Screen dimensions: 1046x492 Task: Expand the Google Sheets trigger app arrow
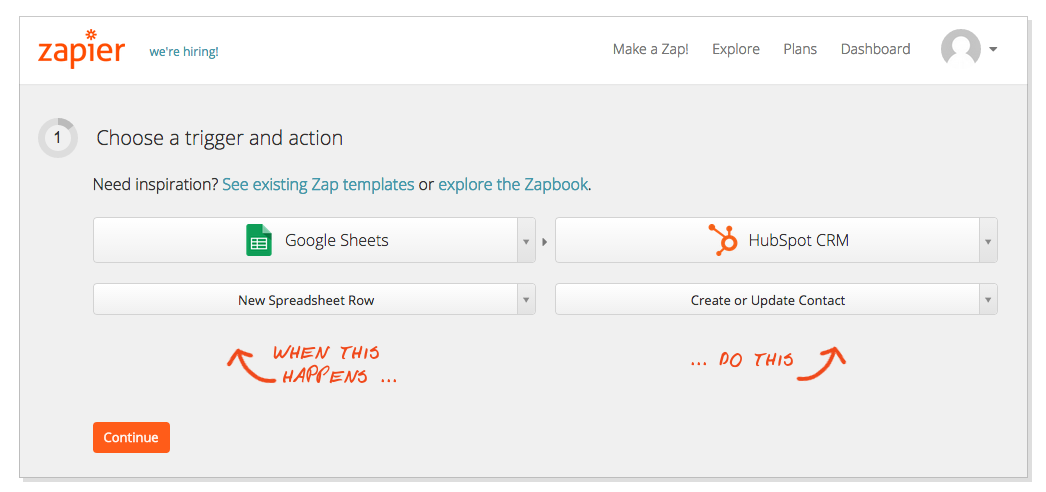tap(525, 241)
